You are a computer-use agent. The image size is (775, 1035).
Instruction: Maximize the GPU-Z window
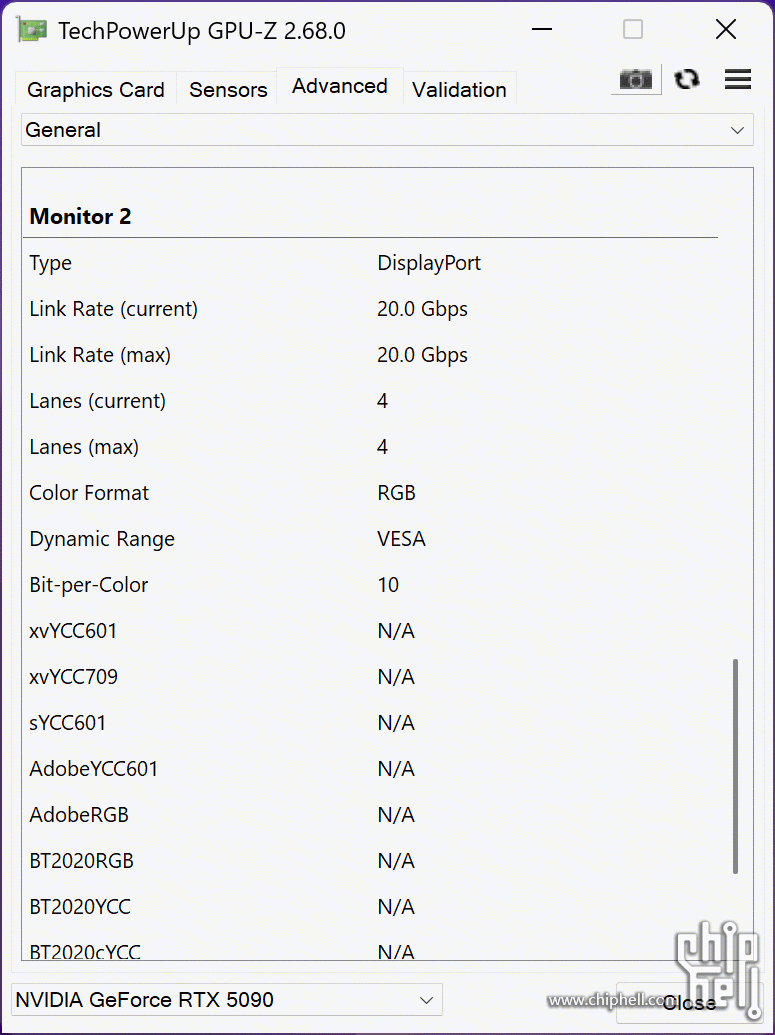point(633,30)
